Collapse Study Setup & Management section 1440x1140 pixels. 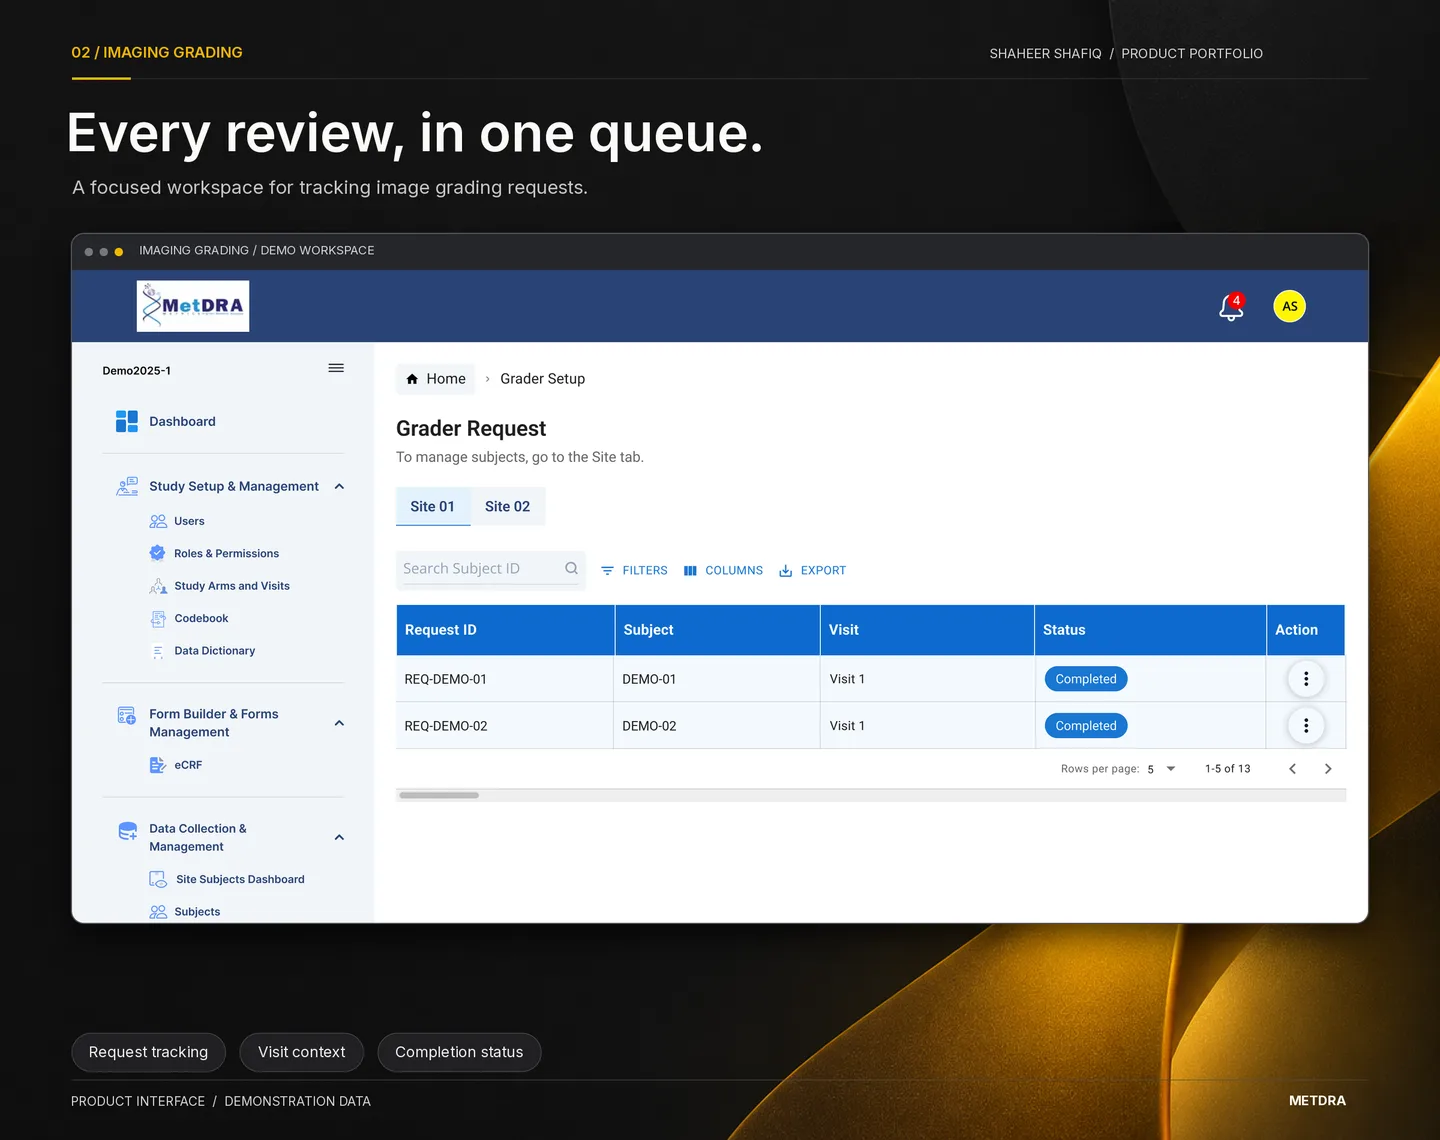tap(339, 487)
